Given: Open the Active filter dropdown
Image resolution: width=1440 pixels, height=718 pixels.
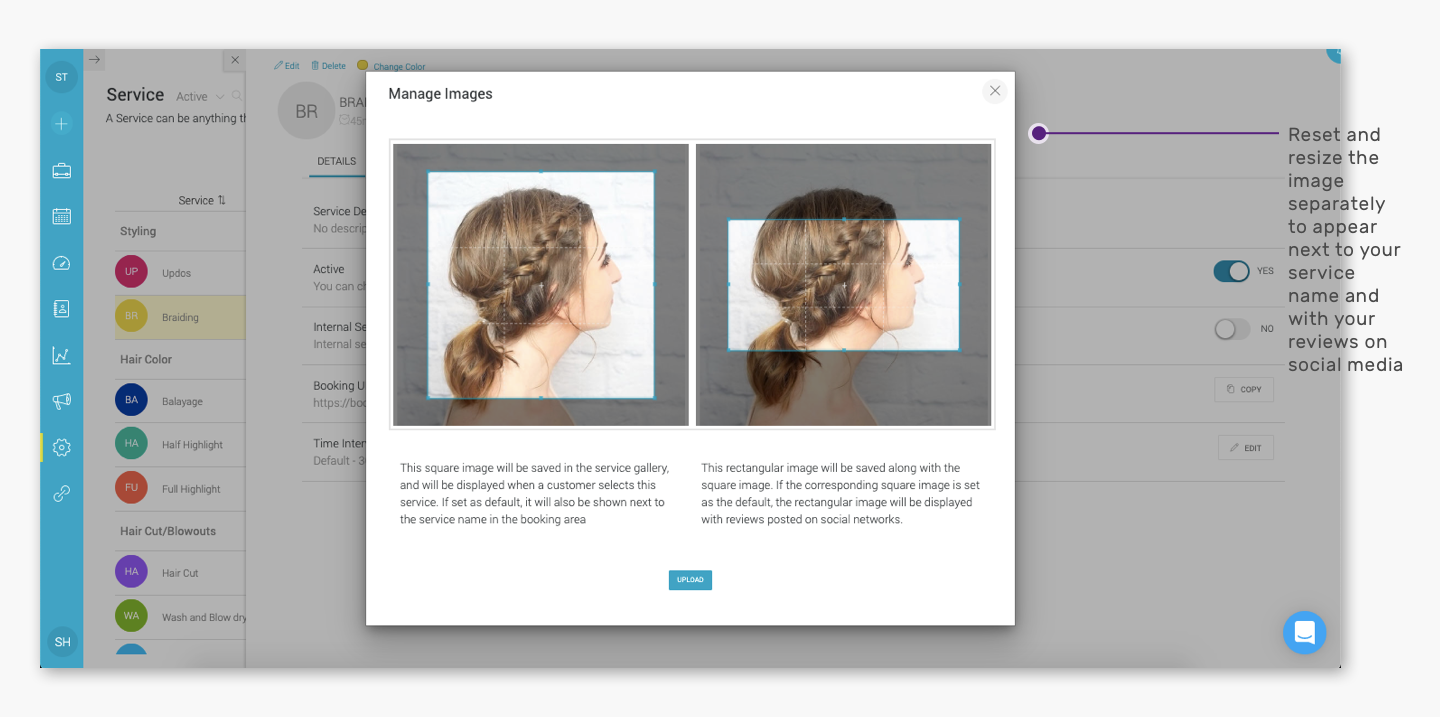Looking at the screenshot, I should pyautogui.click(x=200, y=97).
